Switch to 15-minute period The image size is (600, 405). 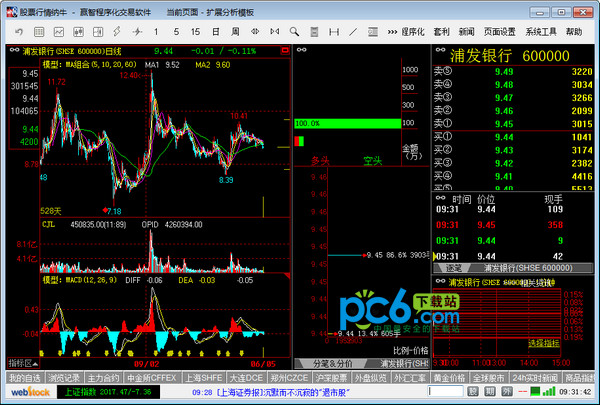(x=196, y=32)
